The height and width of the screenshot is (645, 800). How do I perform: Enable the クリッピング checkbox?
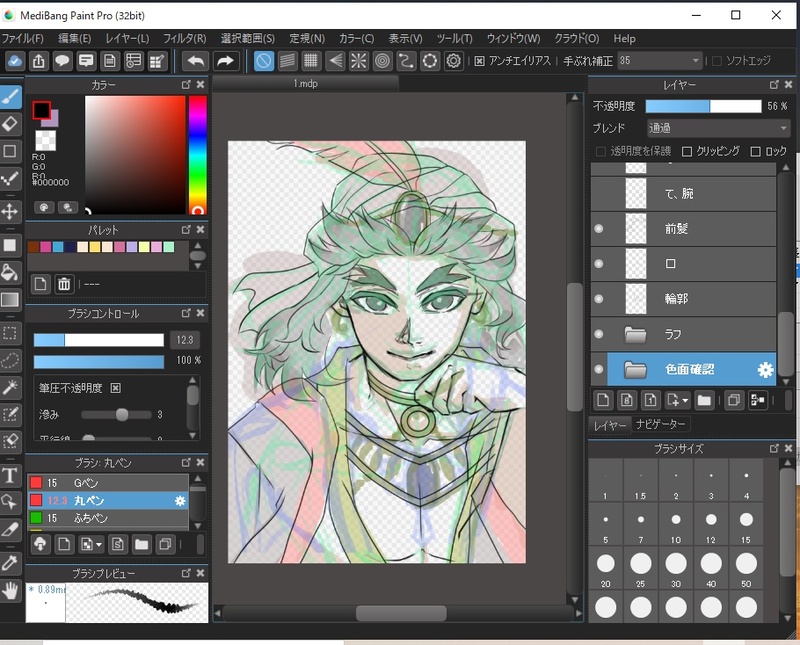tap(687, 151)
